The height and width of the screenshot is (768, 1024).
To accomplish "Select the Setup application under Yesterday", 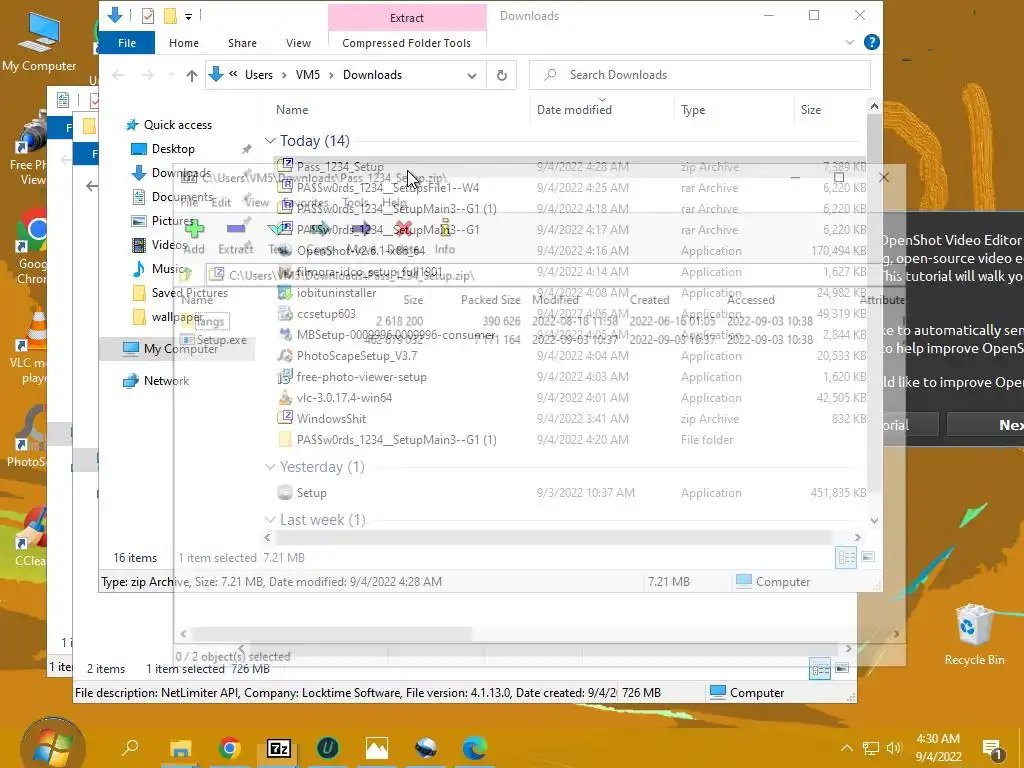I will (312, 493).
